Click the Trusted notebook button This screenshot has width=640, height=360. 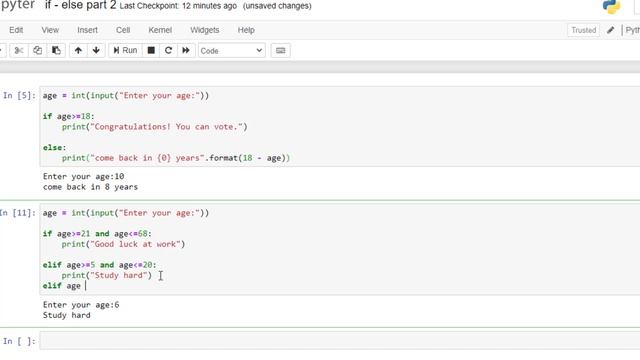click(583, 30)
